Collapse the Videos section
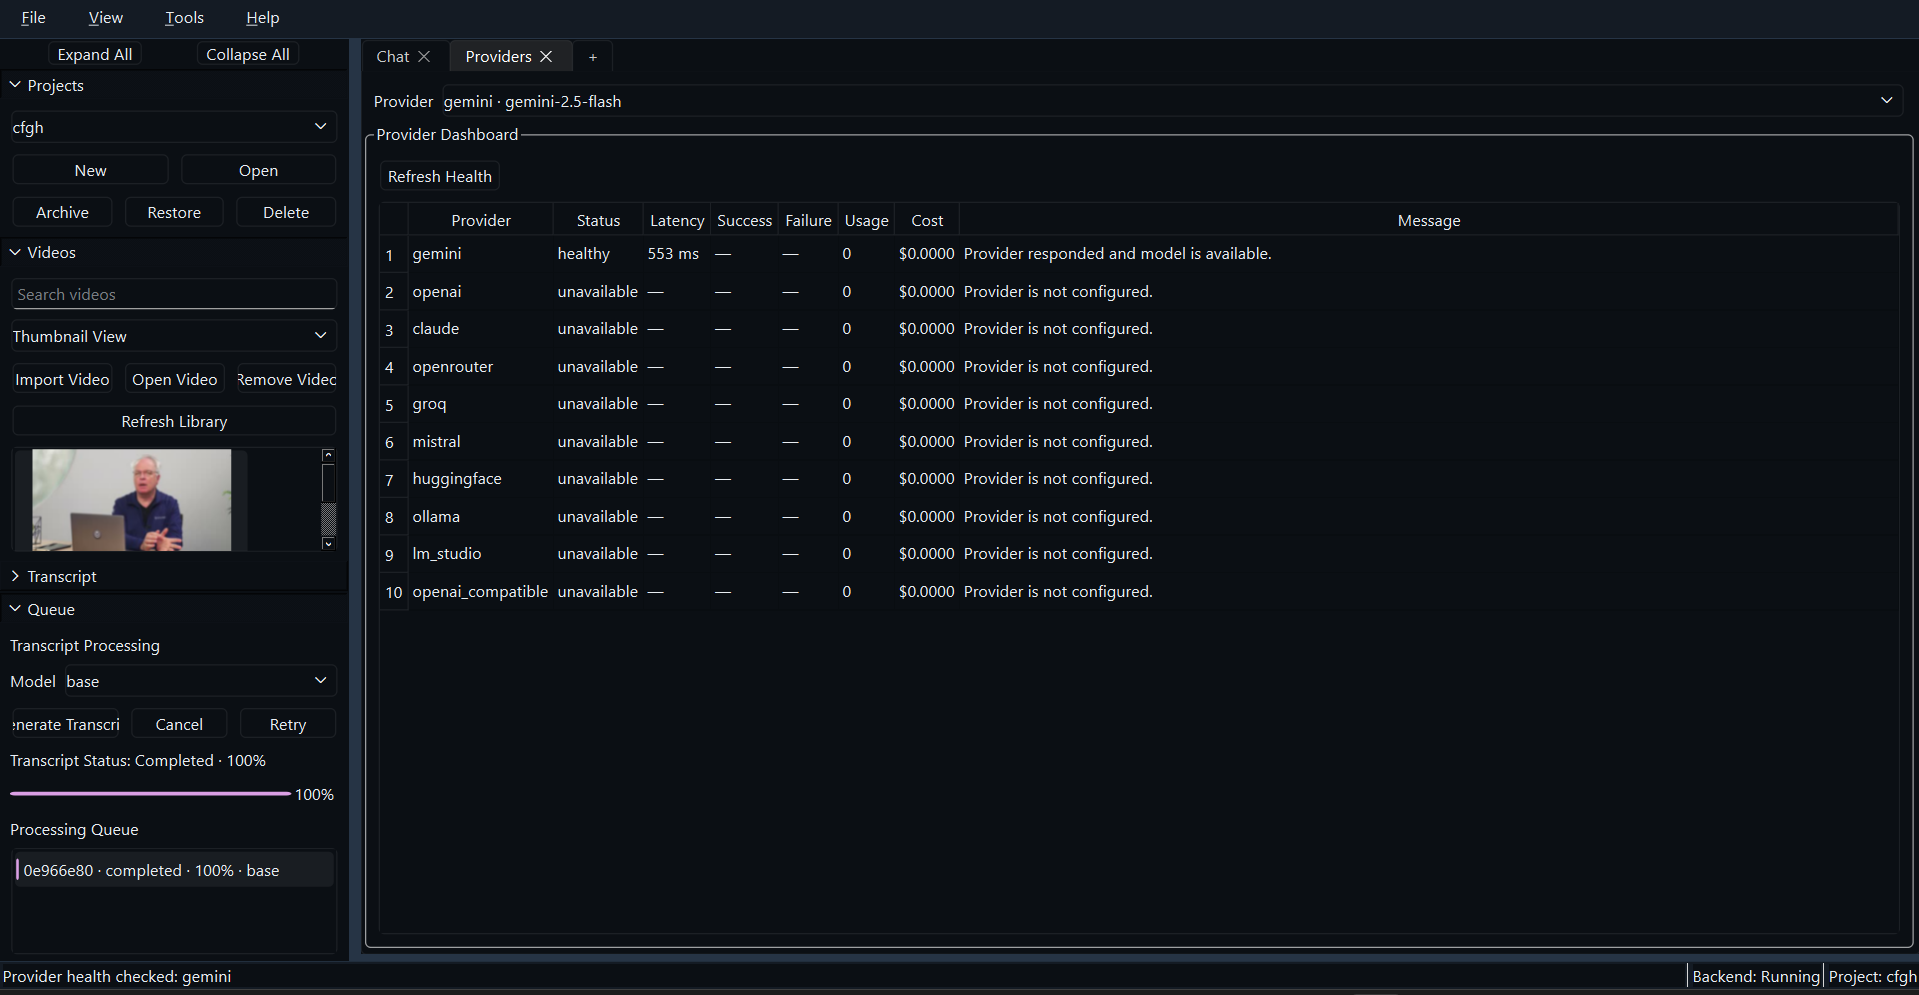 click(15, 252)
